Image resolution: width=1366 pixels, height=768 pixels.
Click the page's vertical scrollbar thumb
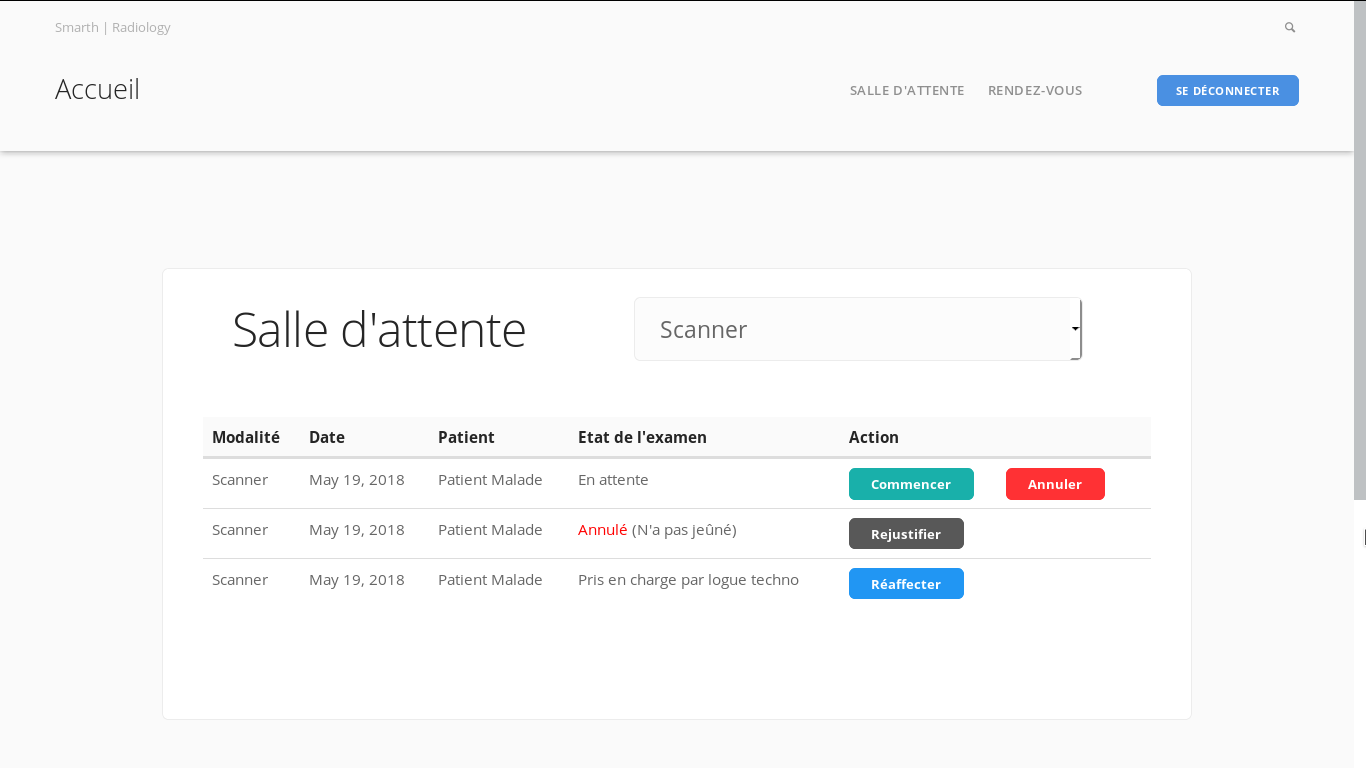click(1360, 250)
